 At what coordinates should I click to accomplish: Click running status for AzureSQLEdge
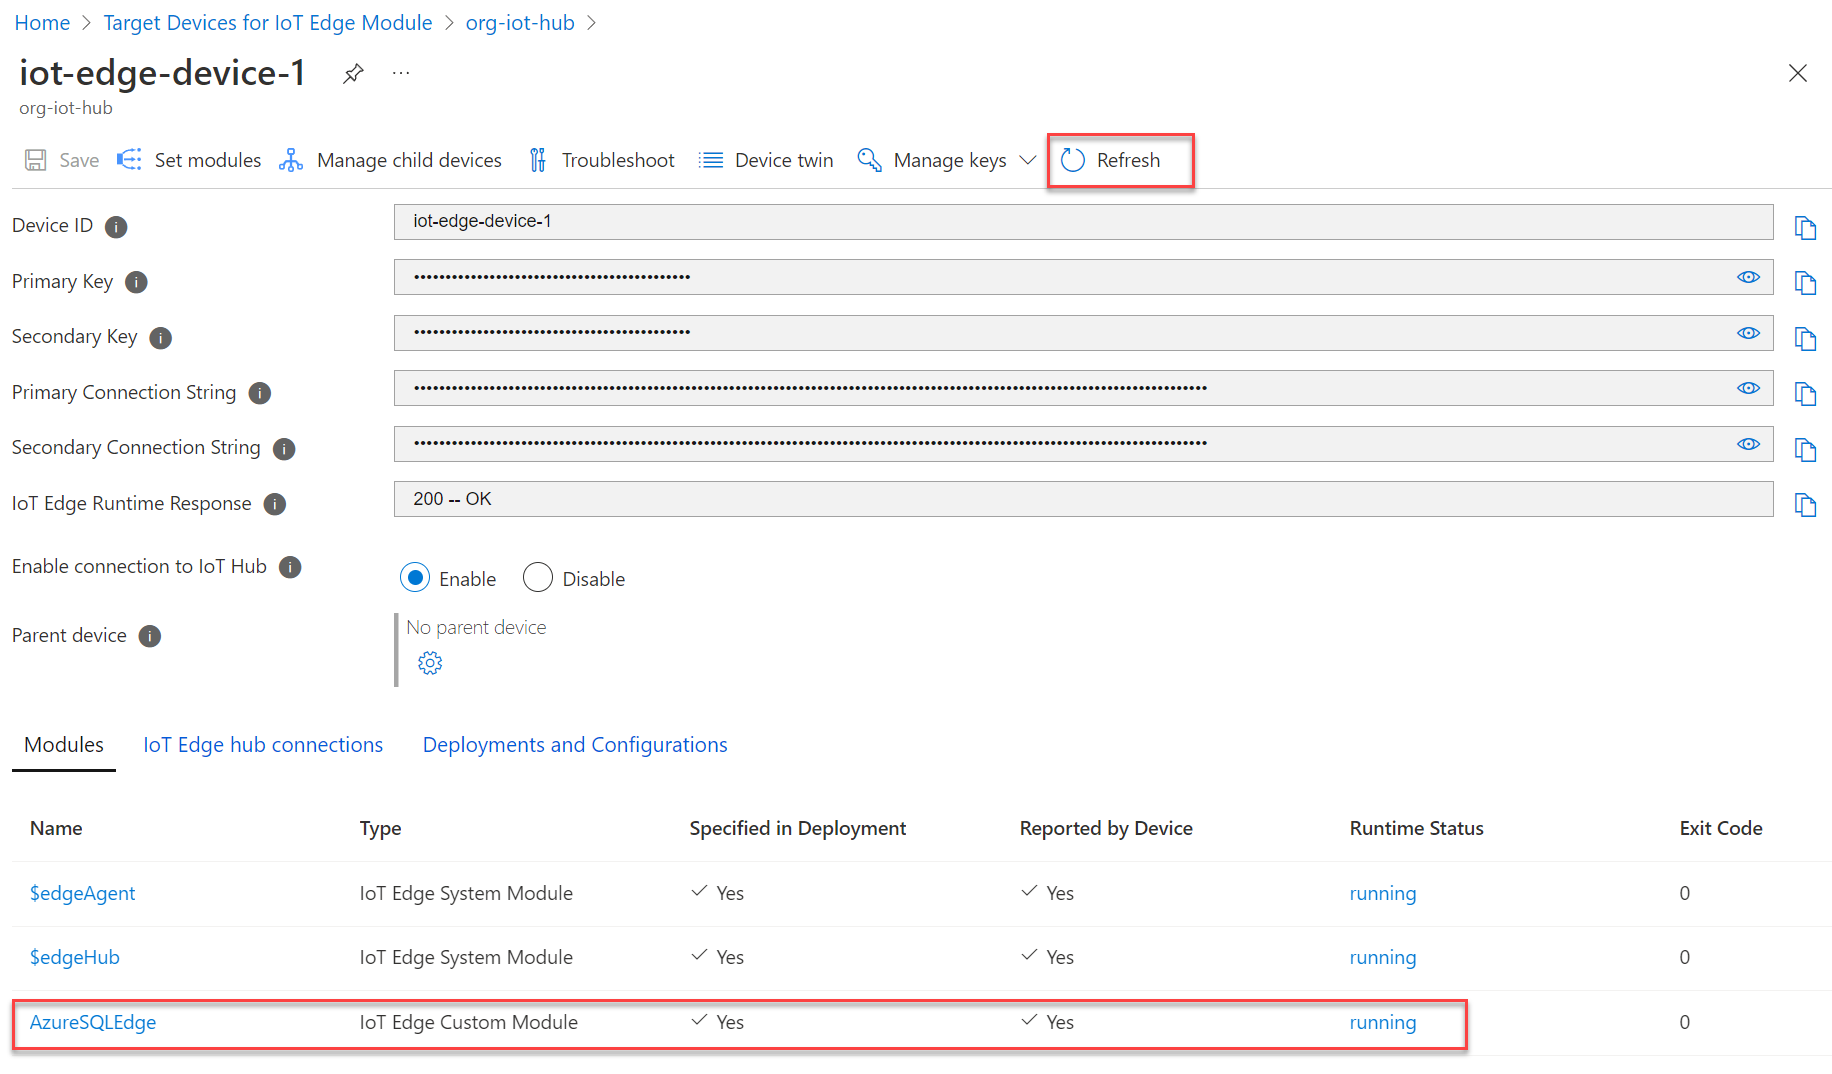tap(1383, 1022)
